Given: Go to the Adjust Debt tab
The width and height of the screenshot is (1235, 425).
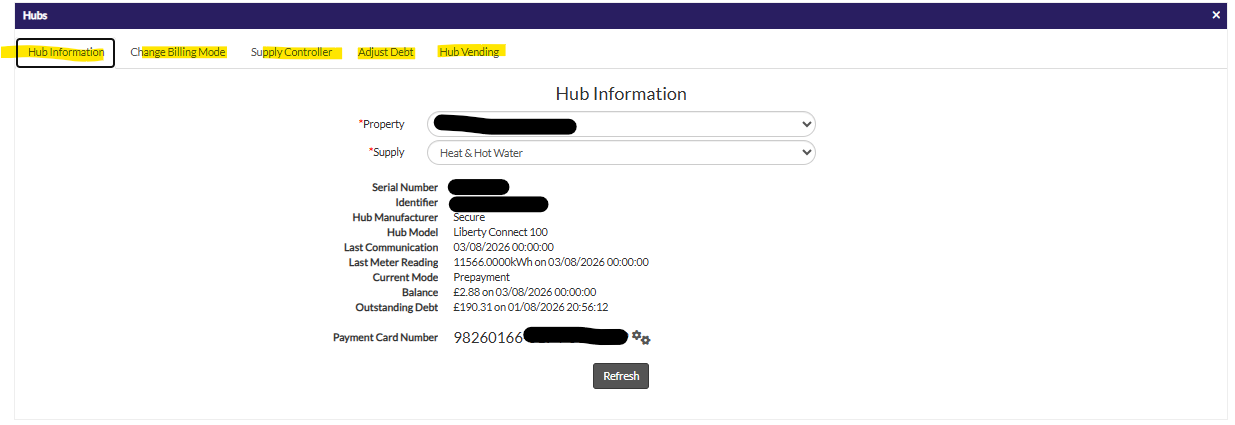Looking at the screenshot, I should (386, 52).
